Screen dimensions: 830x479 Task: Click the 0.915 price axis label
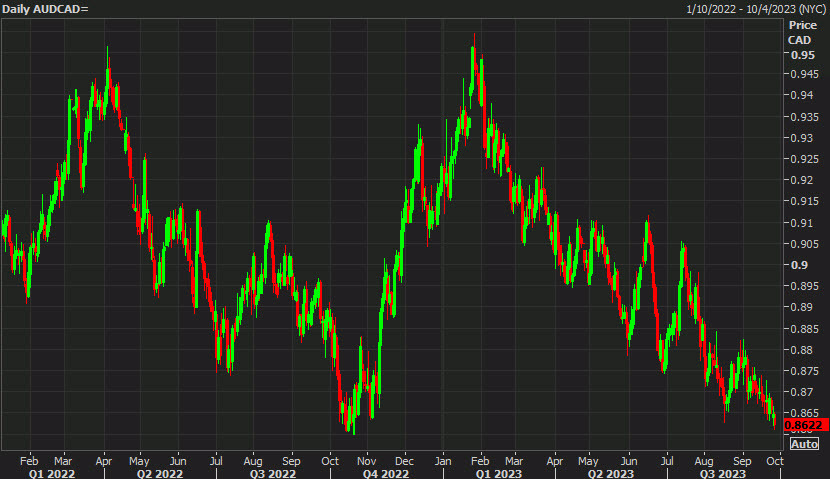pos(805,201)
